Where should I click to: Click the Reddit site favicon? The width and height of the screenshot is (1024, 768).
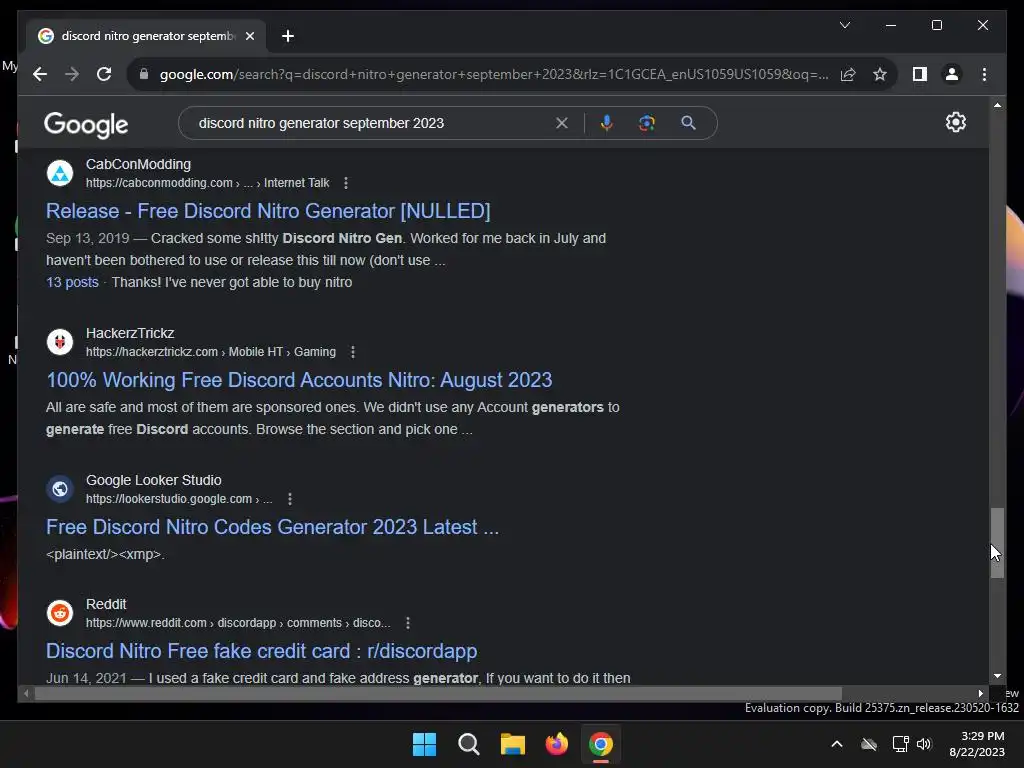60,613
